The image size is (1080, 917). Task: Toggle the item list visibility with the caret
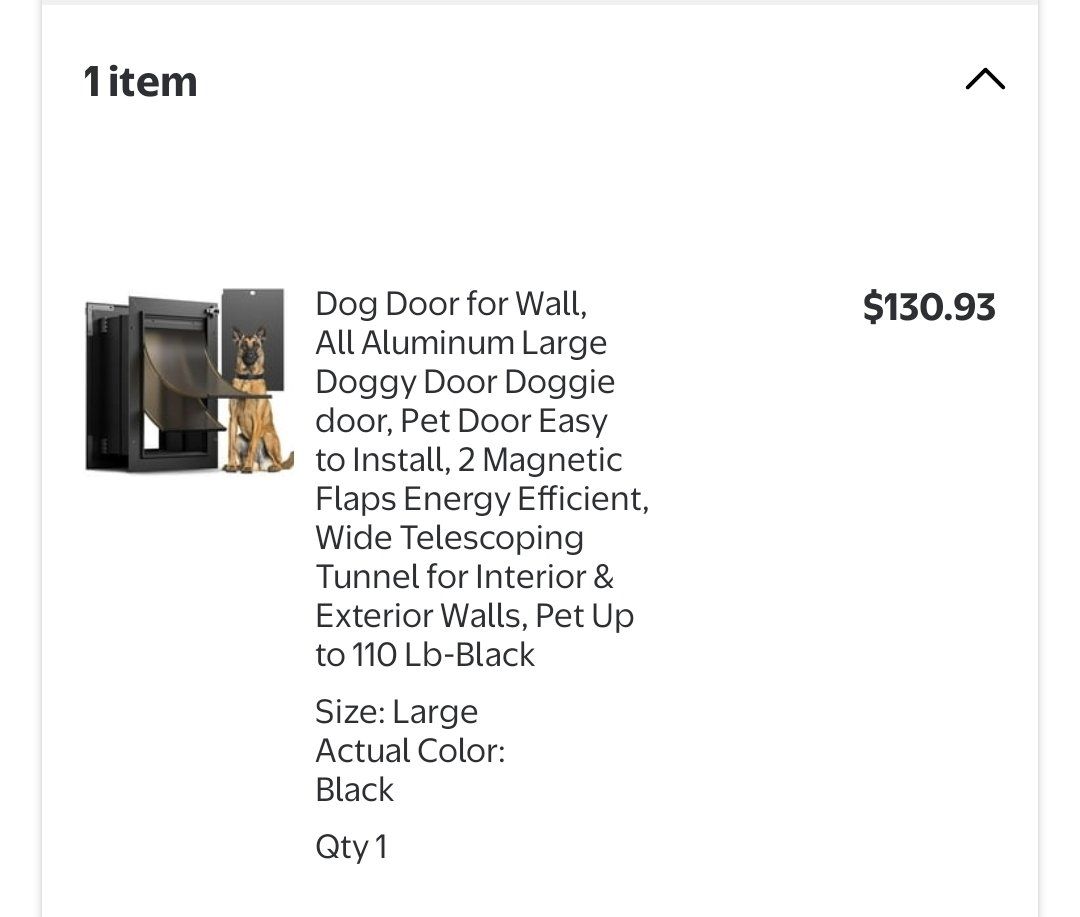[985, 79]
